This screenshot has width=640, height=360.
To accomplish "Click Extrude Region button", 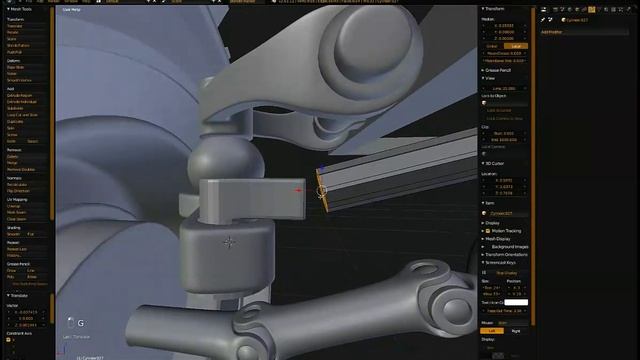I will (x=27, y=96).
